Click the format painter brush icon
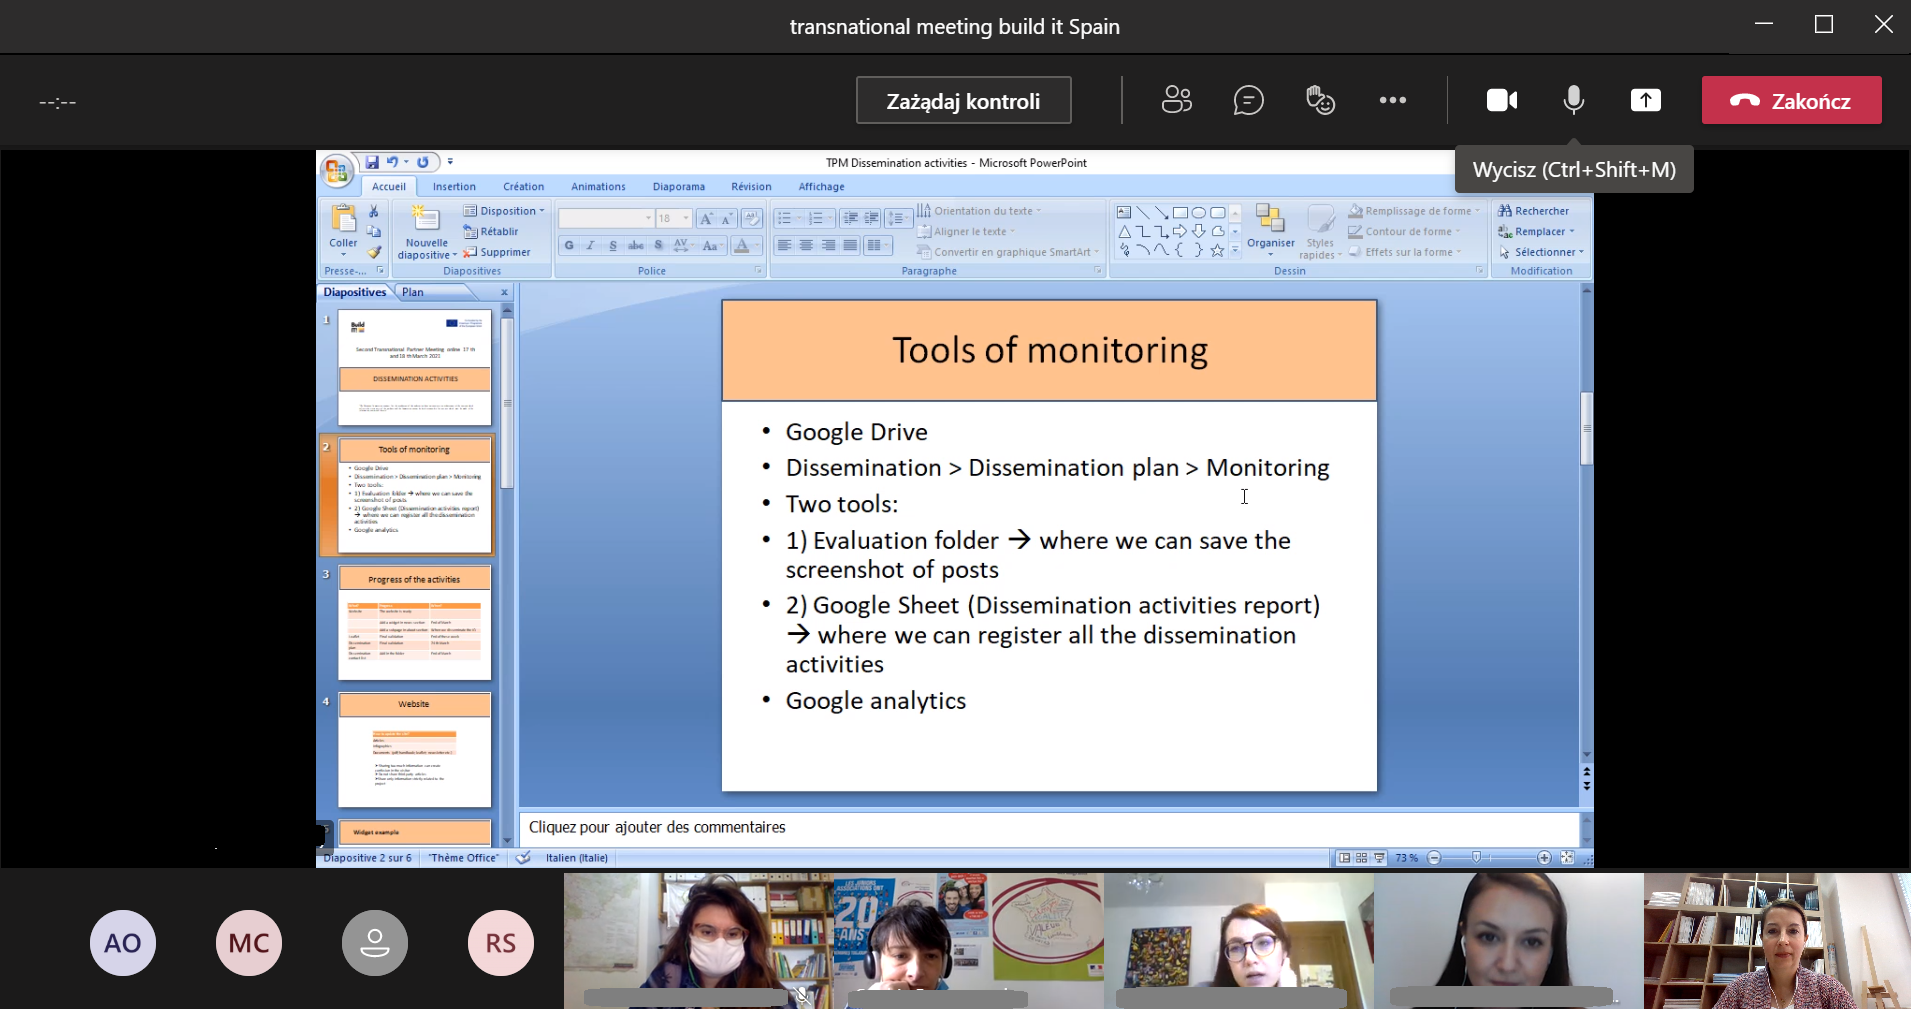The image size is (1911, 1009). tap(373, 252)
